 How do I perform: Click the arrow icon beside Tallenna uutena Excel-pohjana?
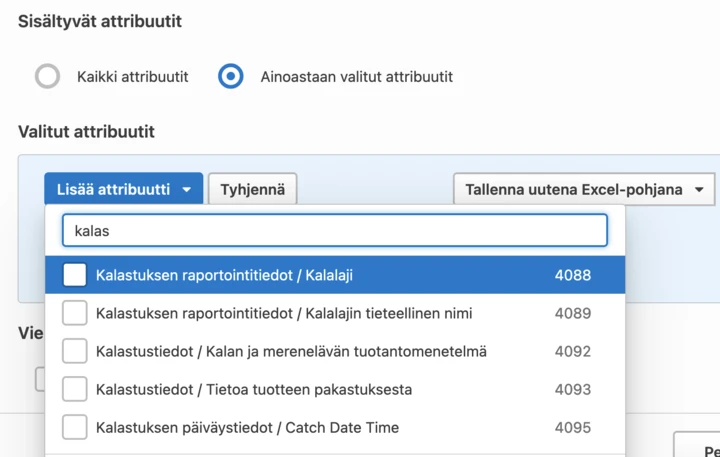point(699,190)
